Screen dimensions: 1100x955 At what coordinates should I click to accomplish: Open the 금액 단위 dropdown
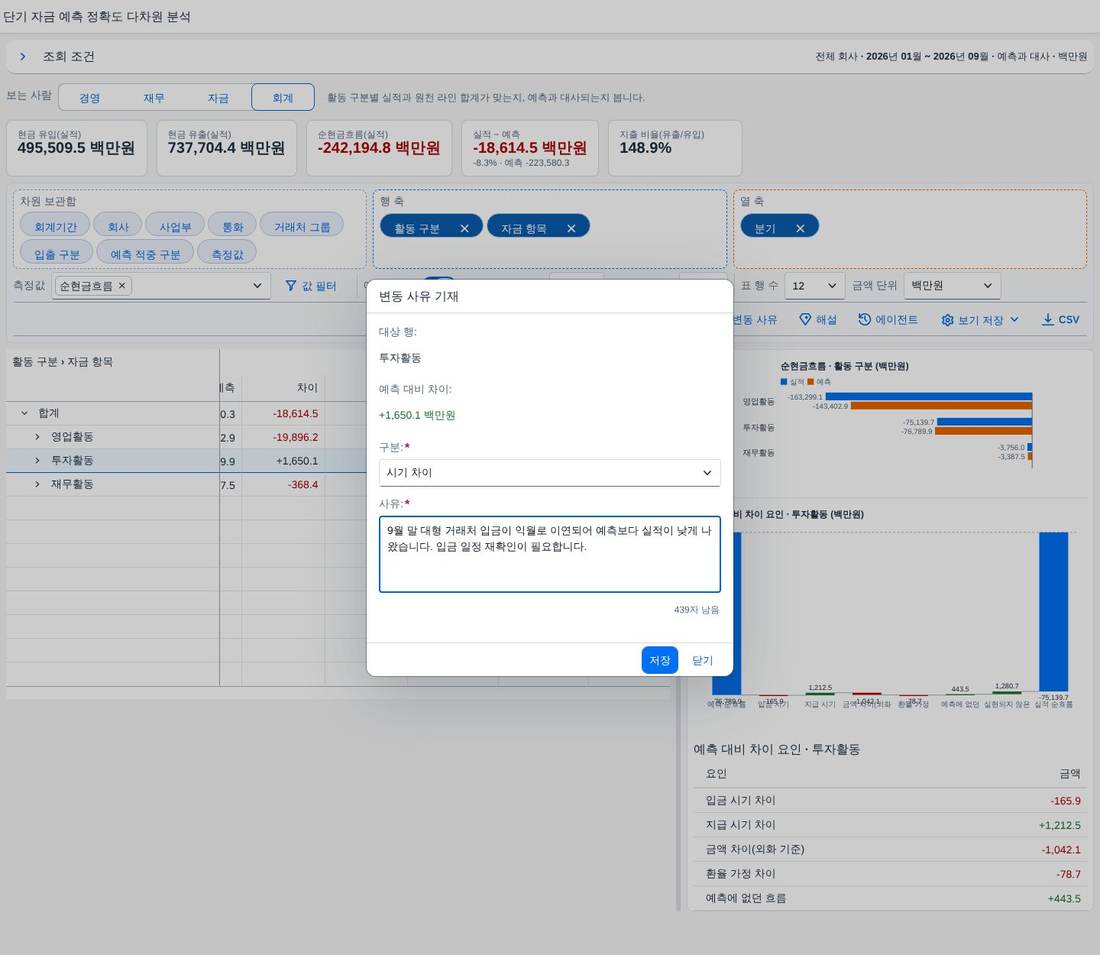952,286
